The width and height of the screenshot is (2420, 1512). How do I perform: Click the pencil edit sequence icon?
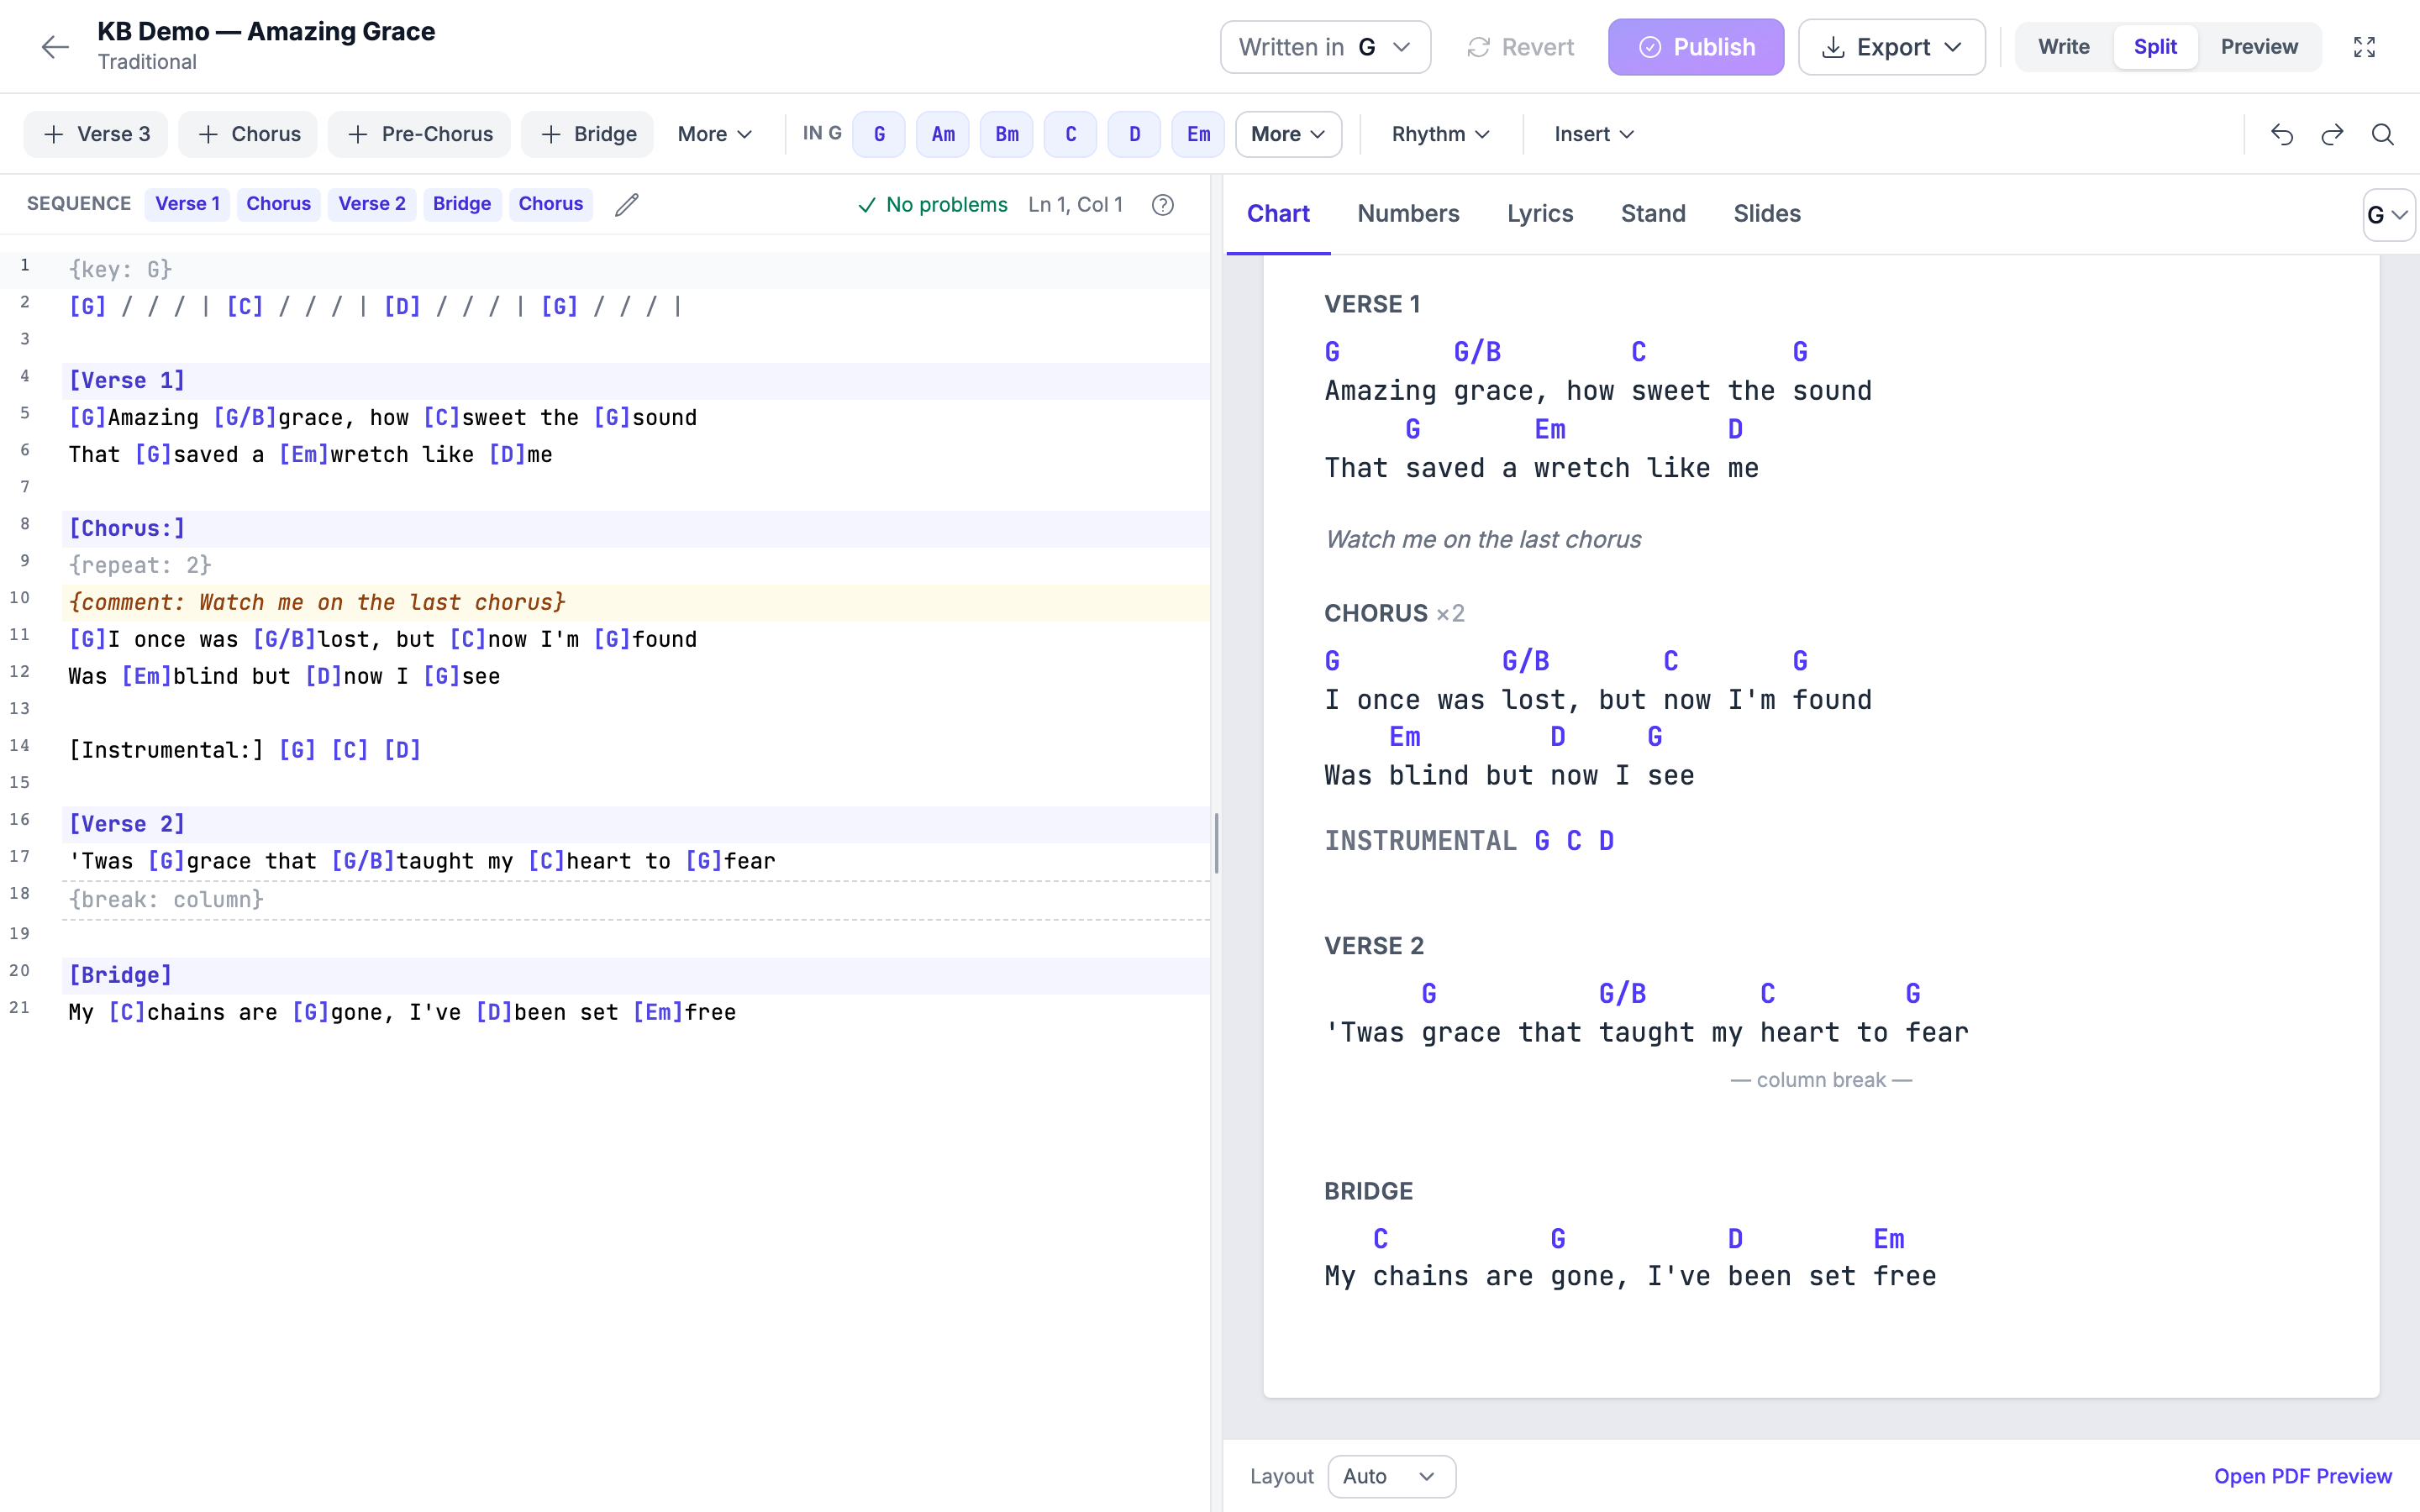tap(627, 204)
